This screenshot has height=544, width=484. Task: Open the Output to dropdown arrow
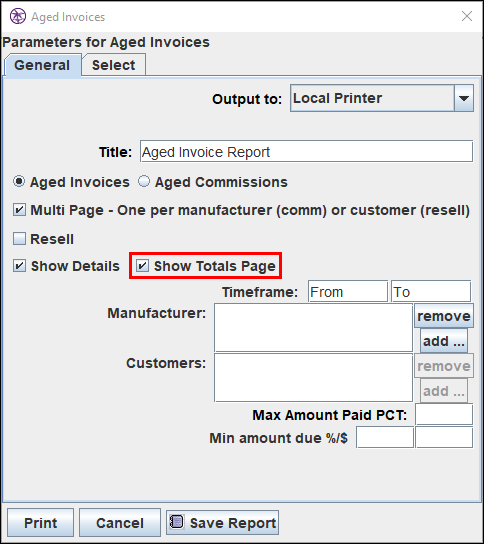(x=464, y=98)
